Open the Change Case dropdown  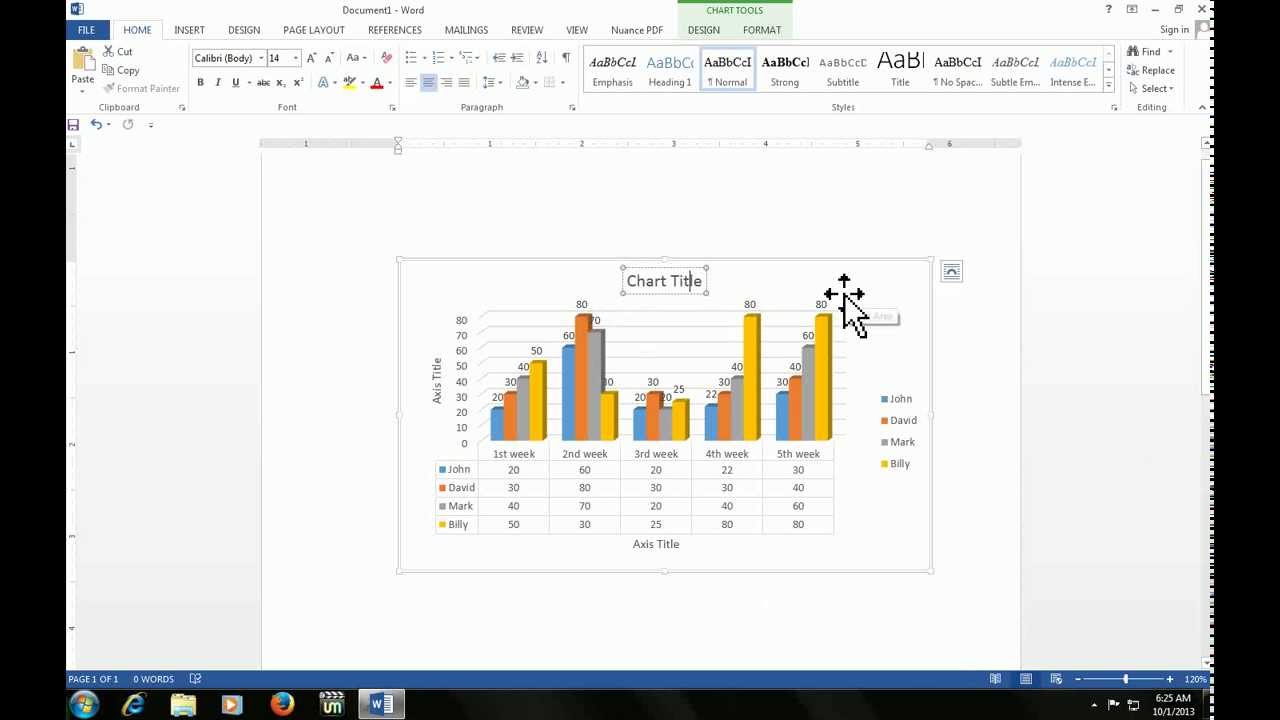pos(356,58)
